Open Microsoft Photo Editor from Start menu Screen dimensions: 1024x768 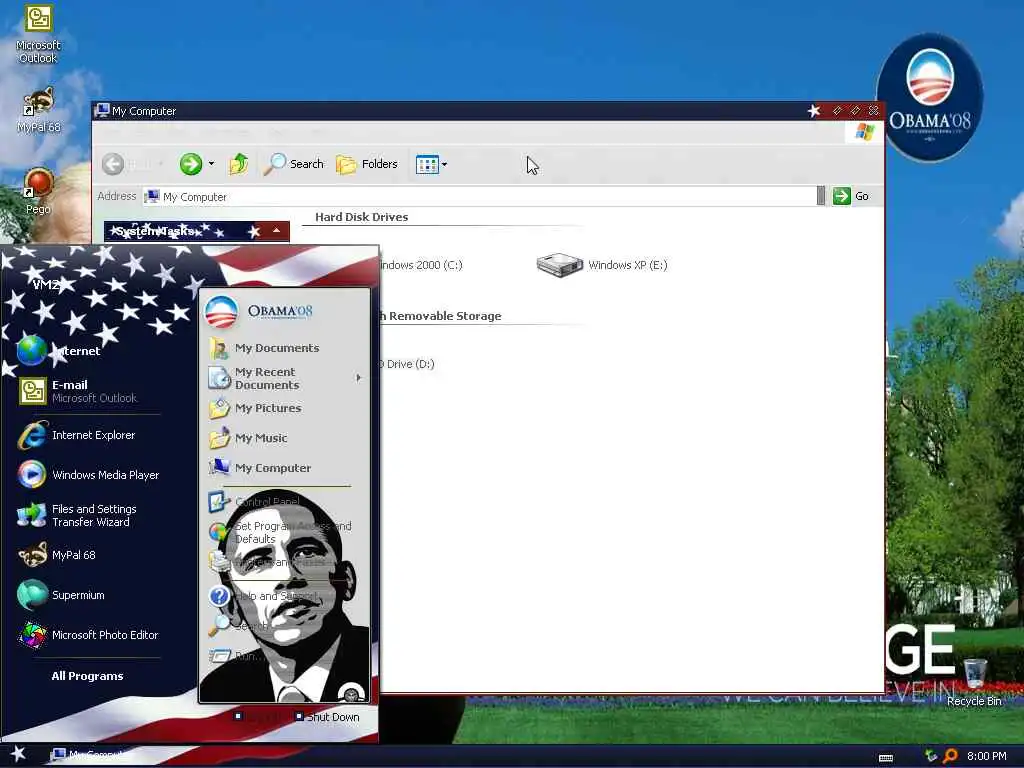[88, 635]
